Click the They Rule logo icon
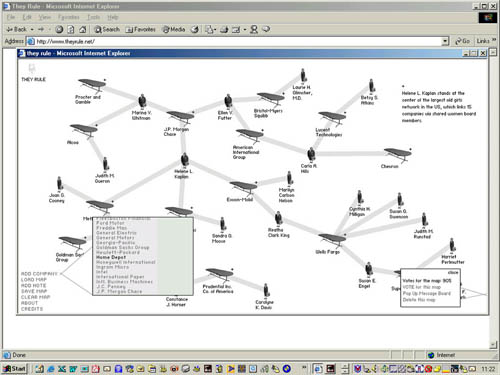 tap(32, 68)
